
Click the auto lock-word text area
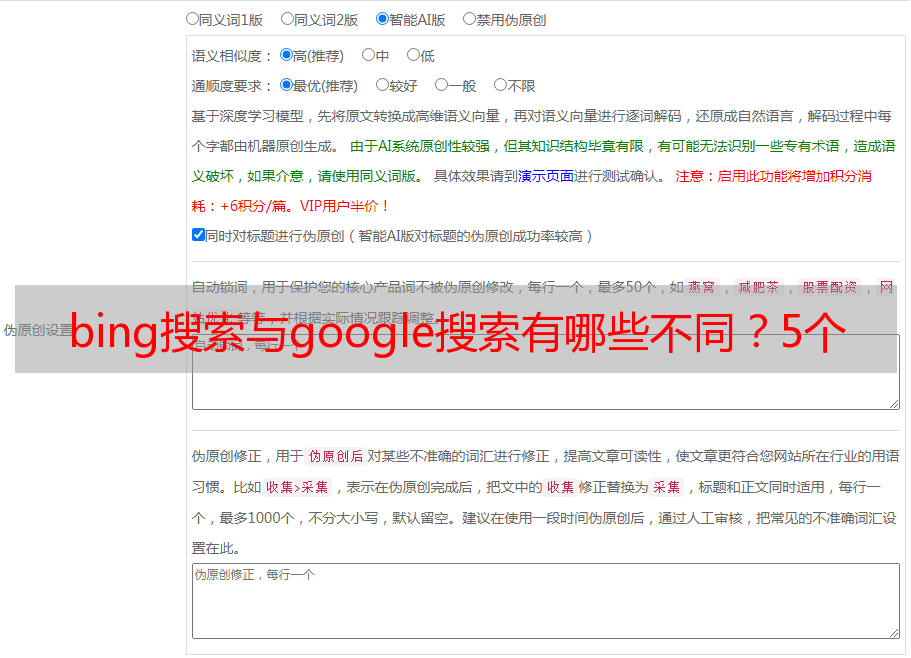click(546, 372)
